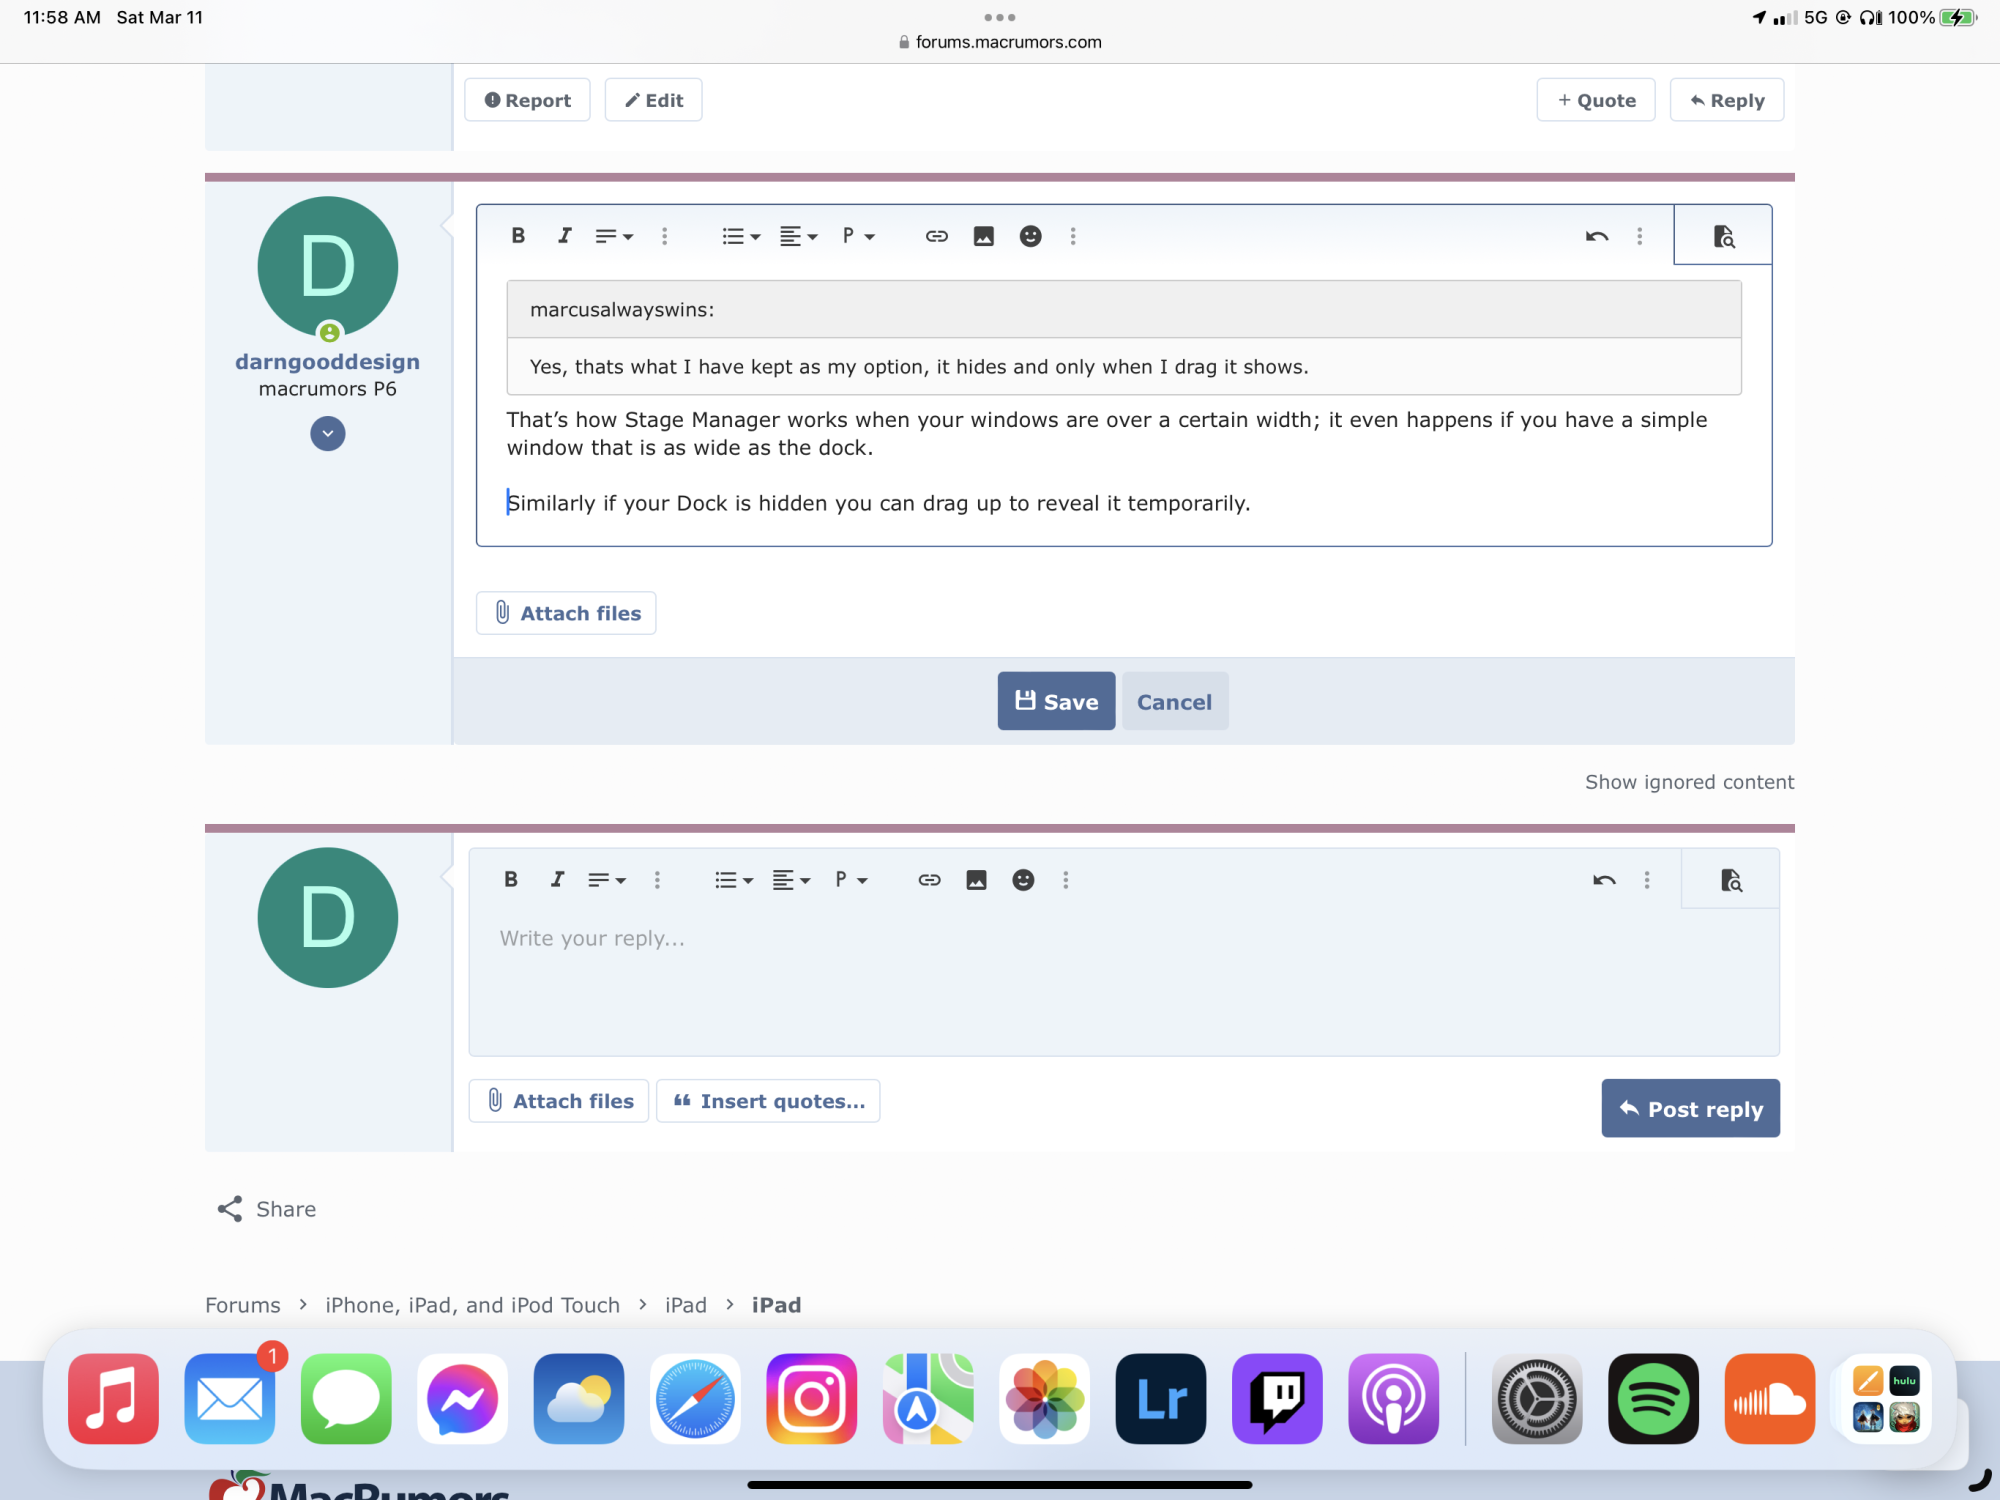Open list dropdown in edit post toolbar
The height and width of the screenshot is (1500, 2000).
(x=741, y=236)
